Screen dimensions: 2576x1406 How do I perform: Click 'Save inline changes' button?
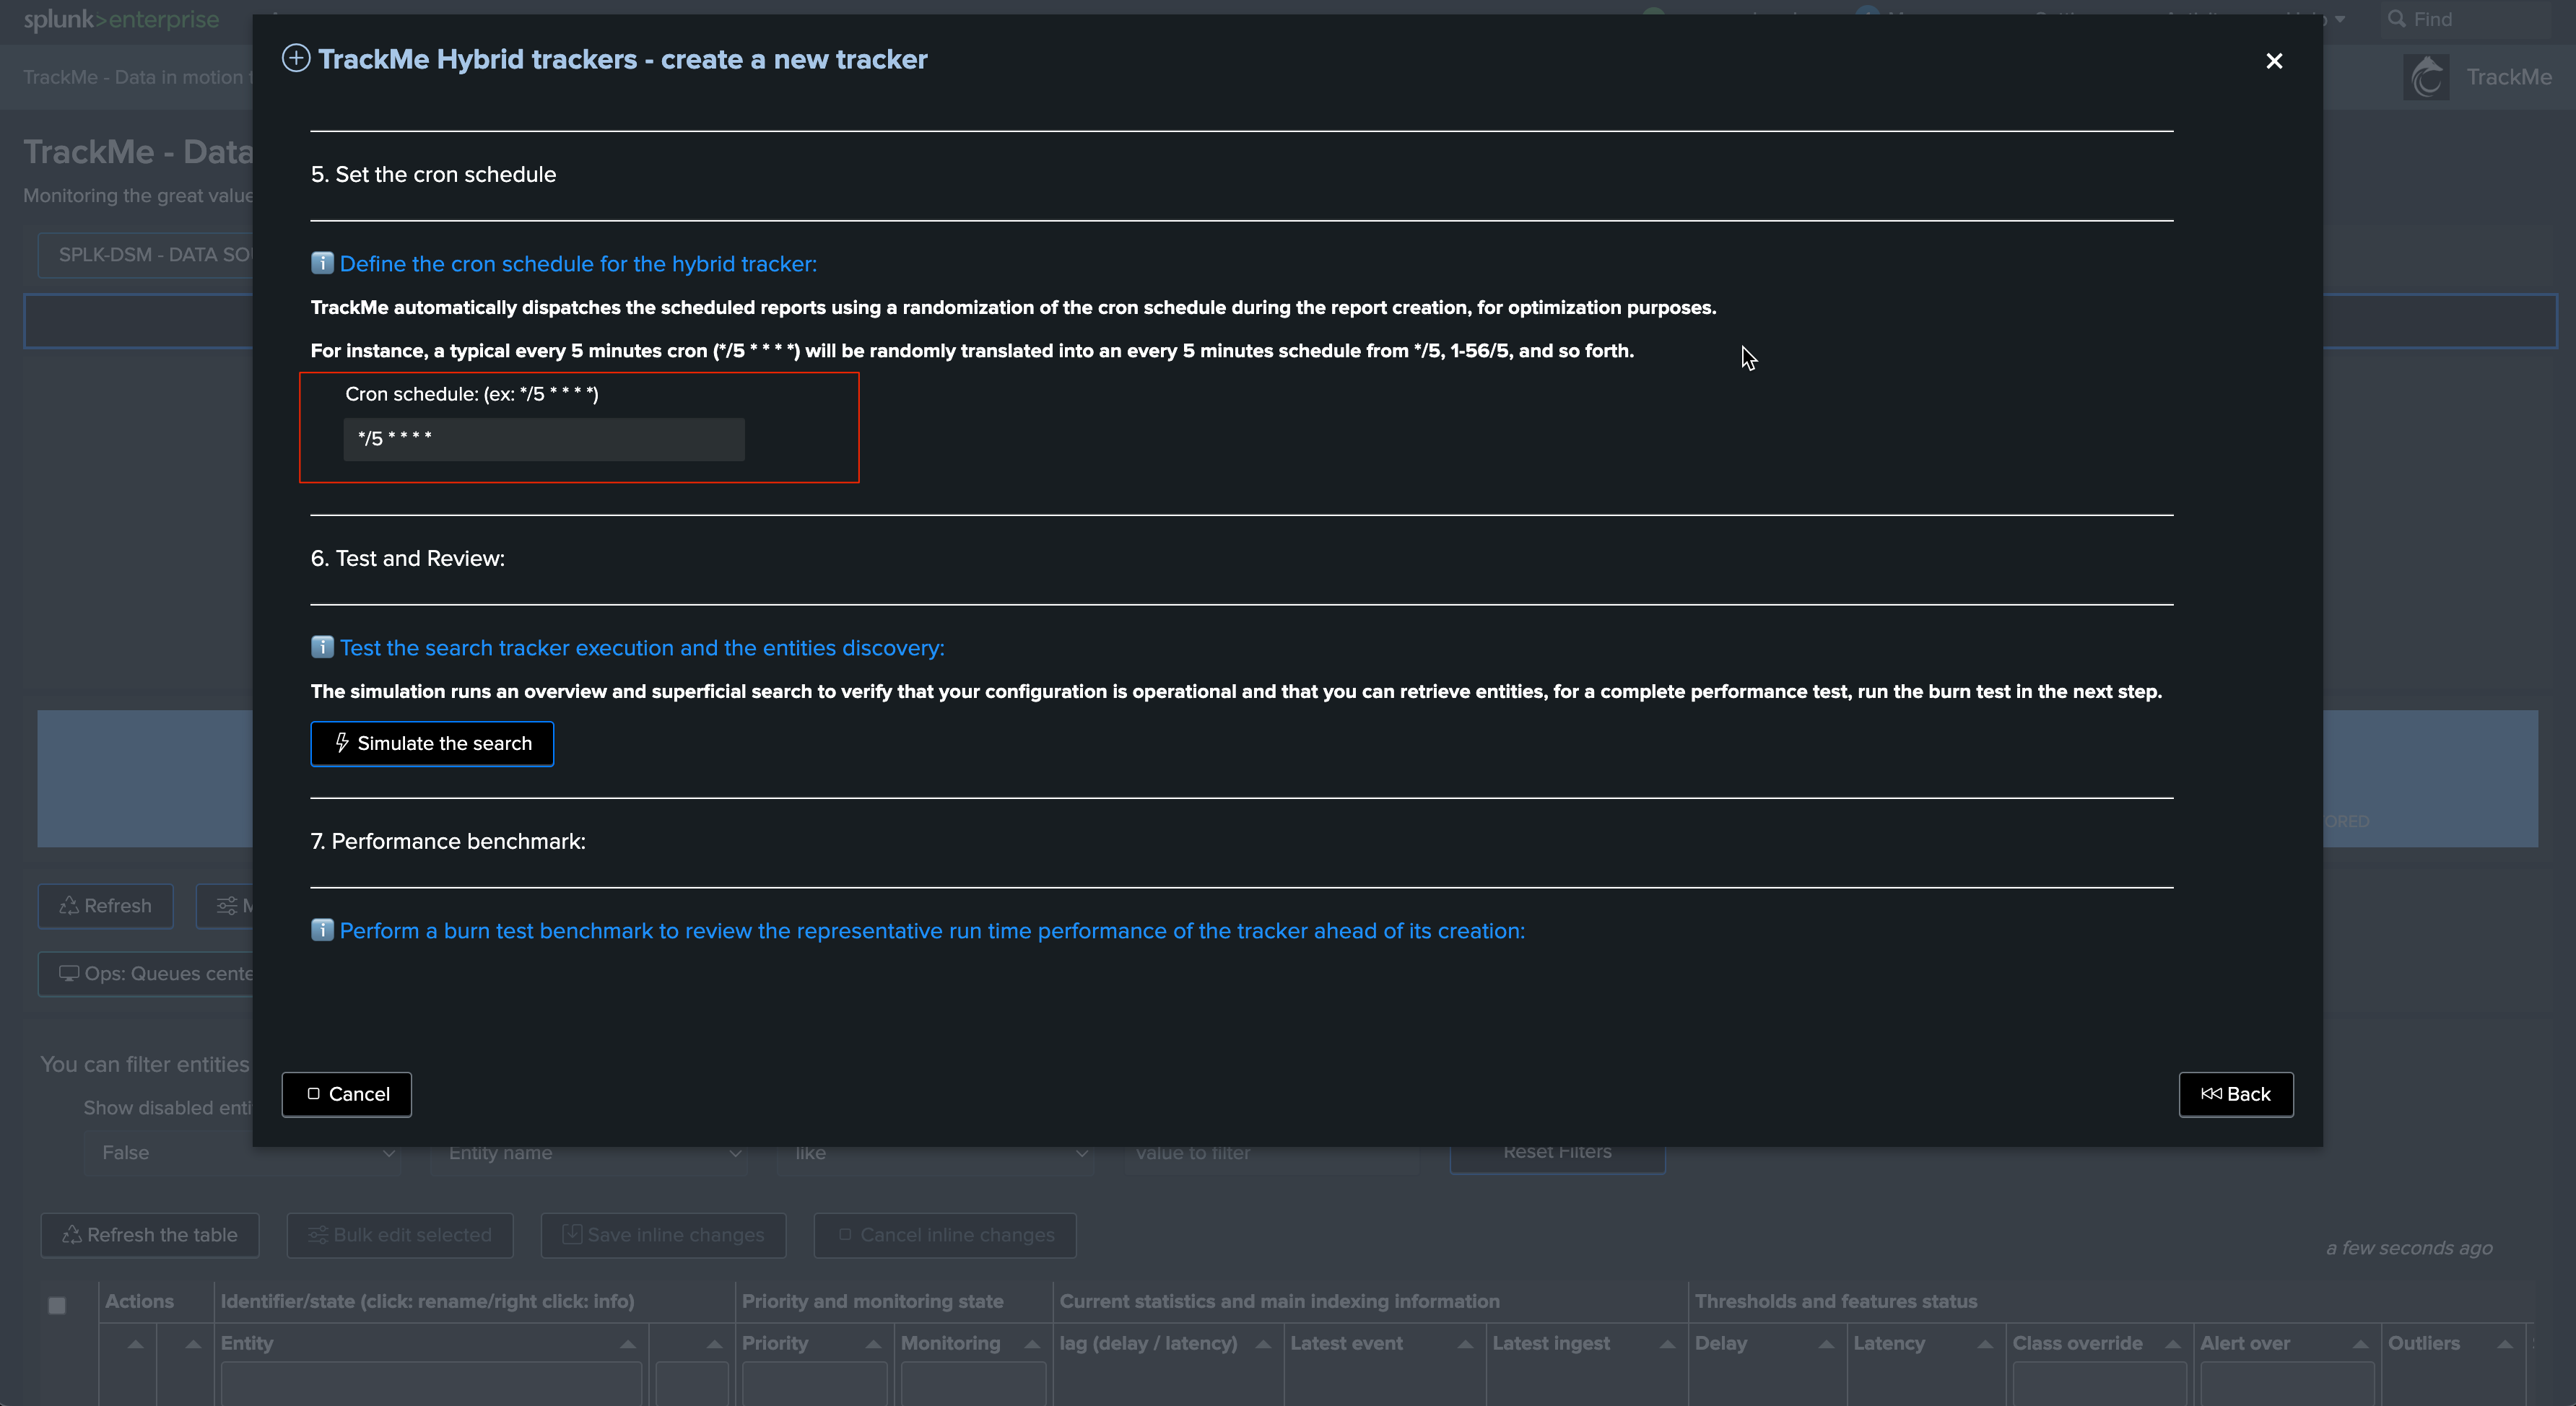click(663, 1235)
